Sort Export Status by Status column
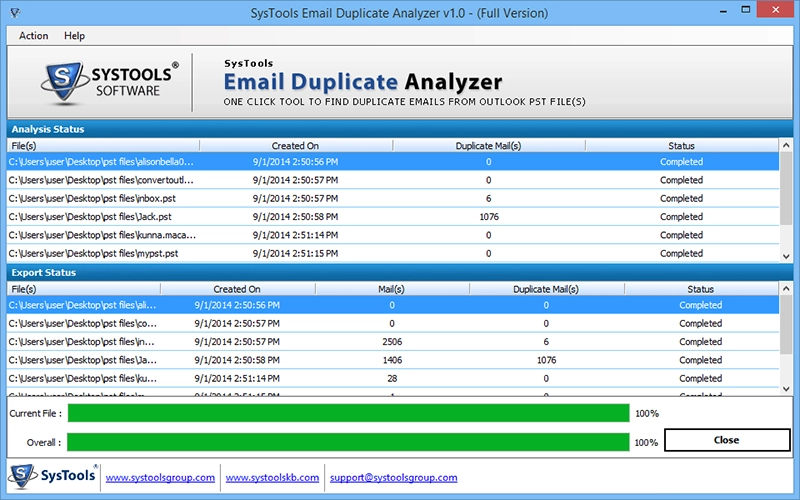 coord(701,289)
